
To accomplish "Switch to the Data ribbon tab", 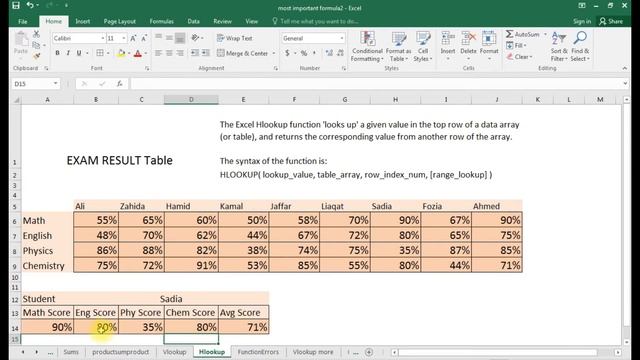I will click(x=193, y=21).
